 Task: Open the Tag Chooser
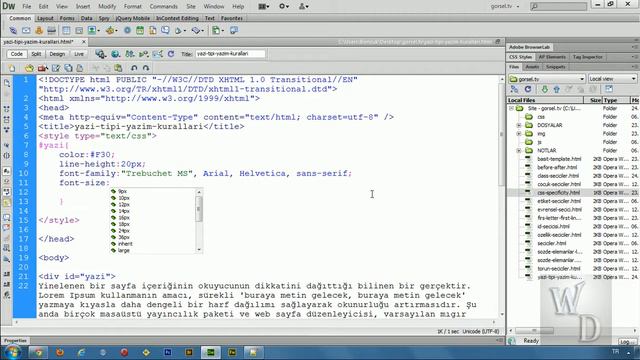[234, 31]
